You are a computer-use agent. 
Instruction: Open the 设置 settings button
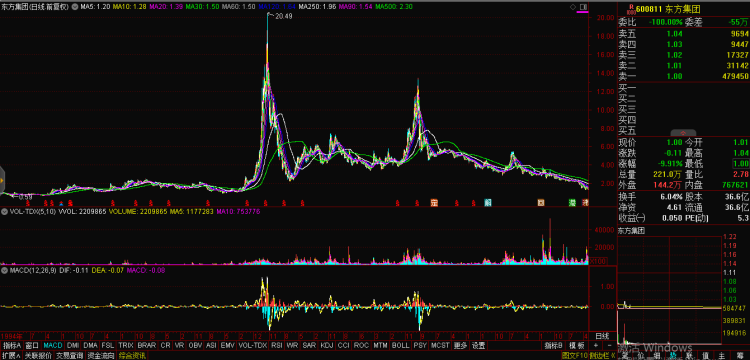click(478, 345)
